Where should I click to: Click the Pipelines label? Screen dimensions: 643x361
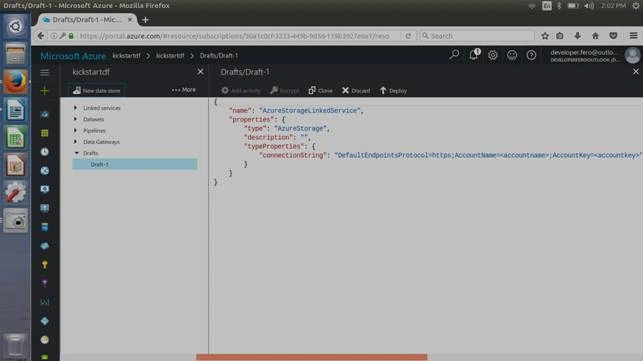click(x=94, y=130)
